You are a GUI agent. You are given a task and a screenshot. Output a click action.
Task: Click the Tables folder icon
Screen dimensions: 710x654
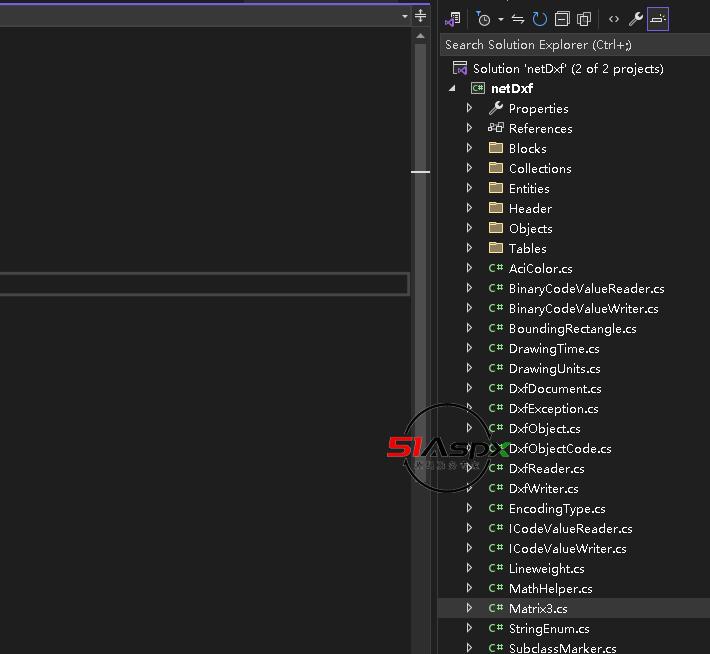496,247
